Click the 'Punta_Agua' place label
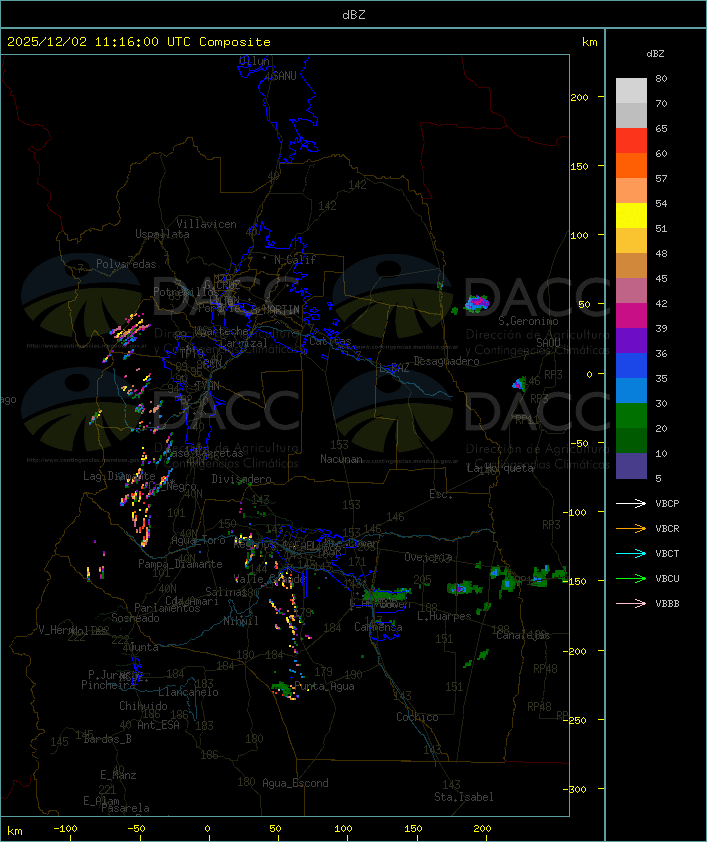The image size is (707, 842). 324,686
